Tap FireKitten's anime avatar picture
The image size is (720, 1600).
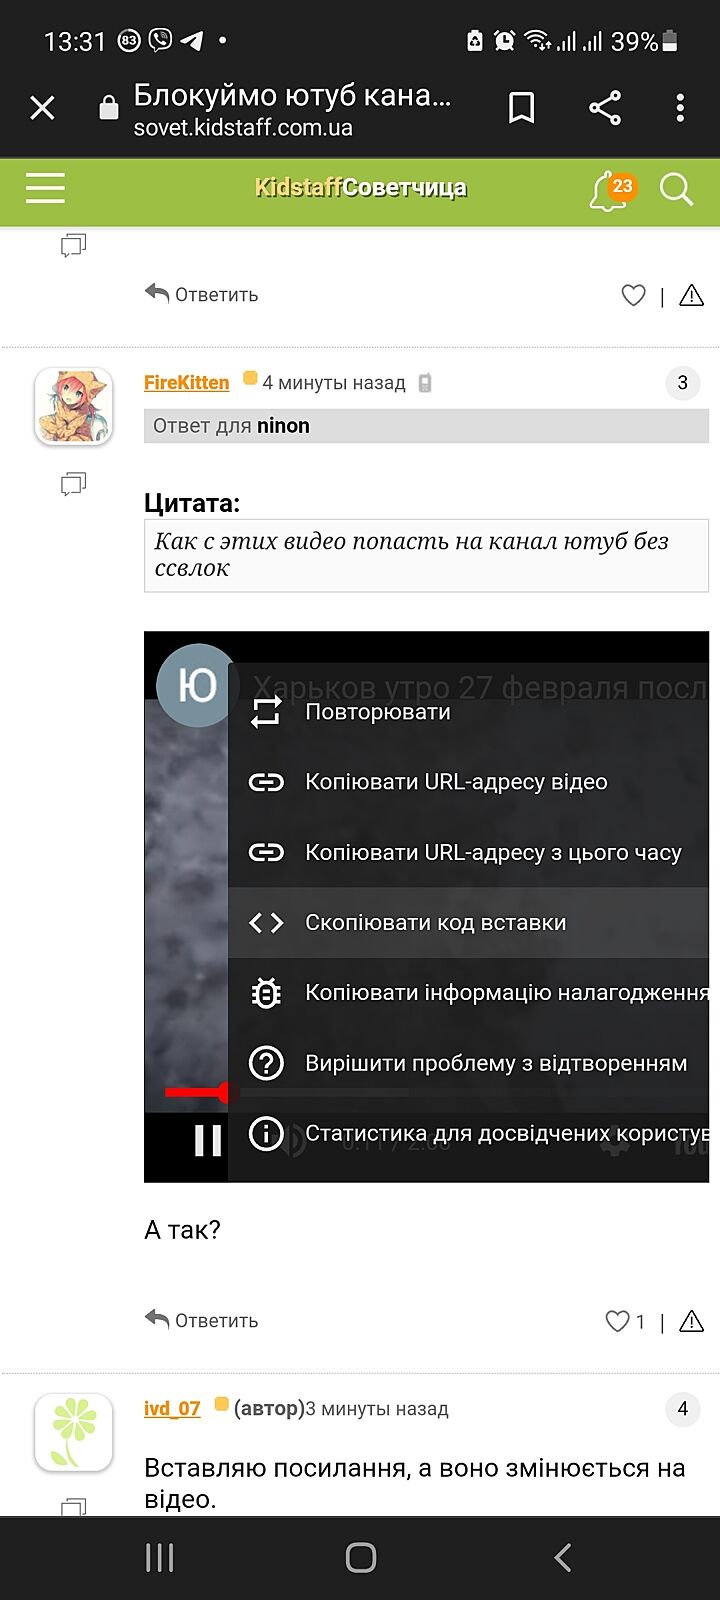(73, 406)
